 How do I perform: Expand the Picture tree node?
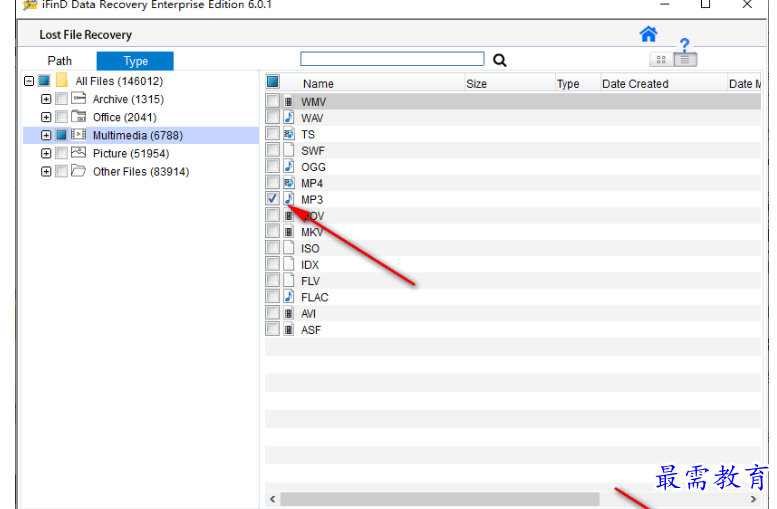[x=46, y=154]
